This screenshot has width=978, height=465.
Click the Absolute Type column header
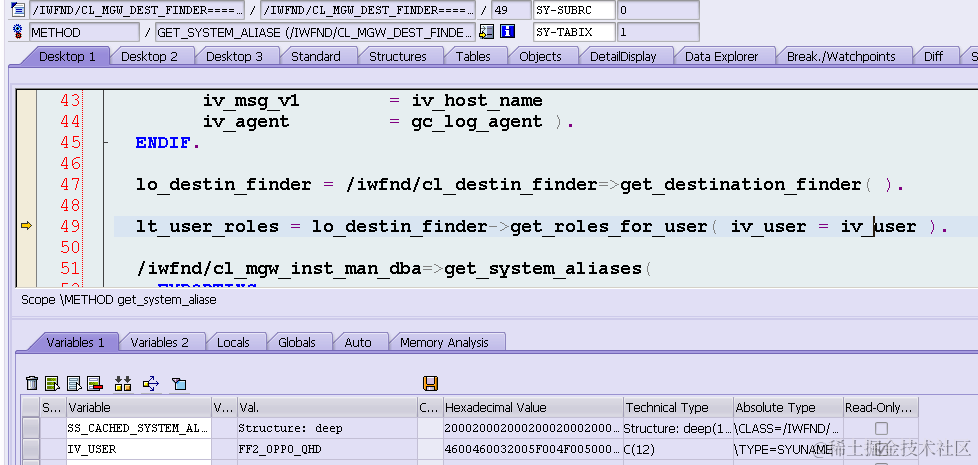(x=788, y=408)
